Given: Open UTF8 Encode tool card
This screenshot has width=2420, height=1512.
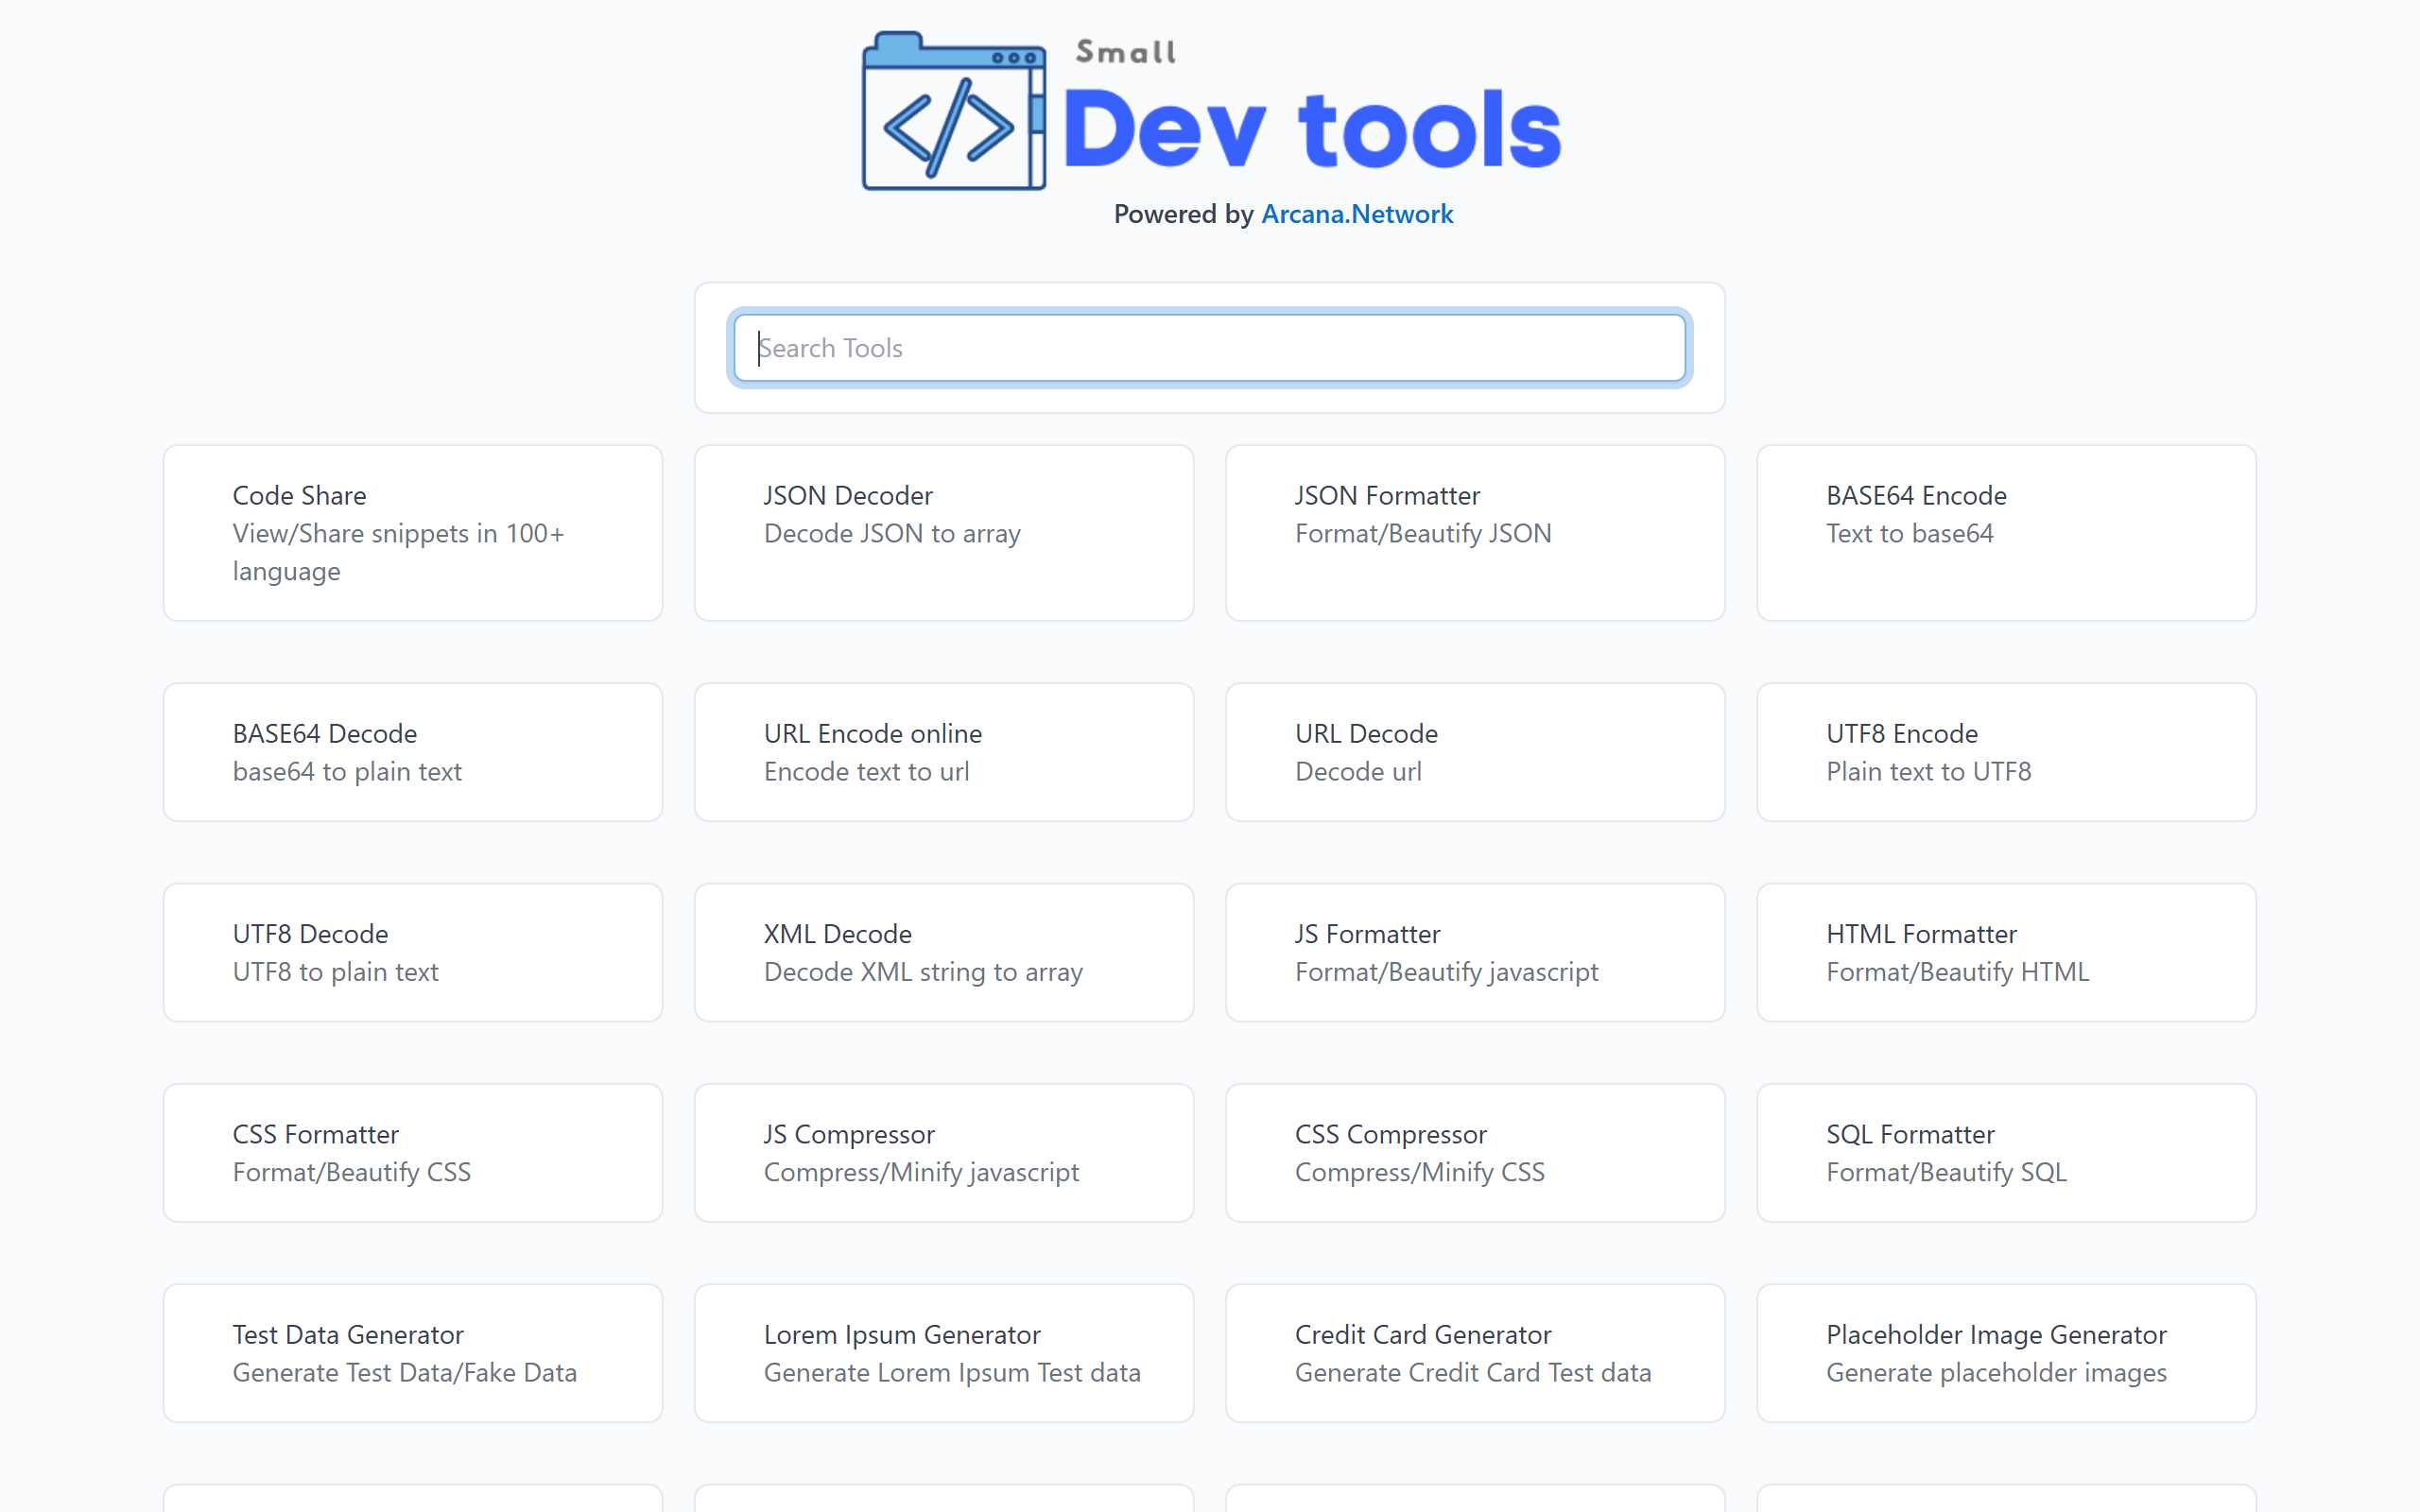Looking at the screenshot, I should coord(2005,752).
